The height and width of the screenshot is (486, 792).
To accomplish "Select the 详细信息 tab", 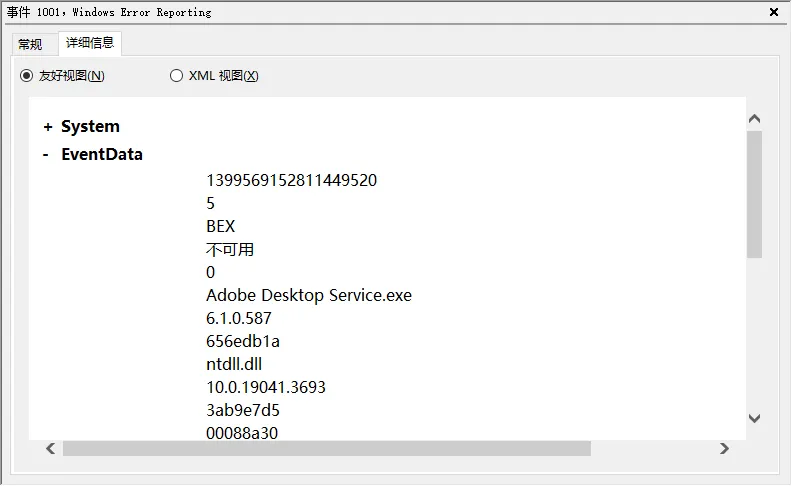I will (90, 43).
